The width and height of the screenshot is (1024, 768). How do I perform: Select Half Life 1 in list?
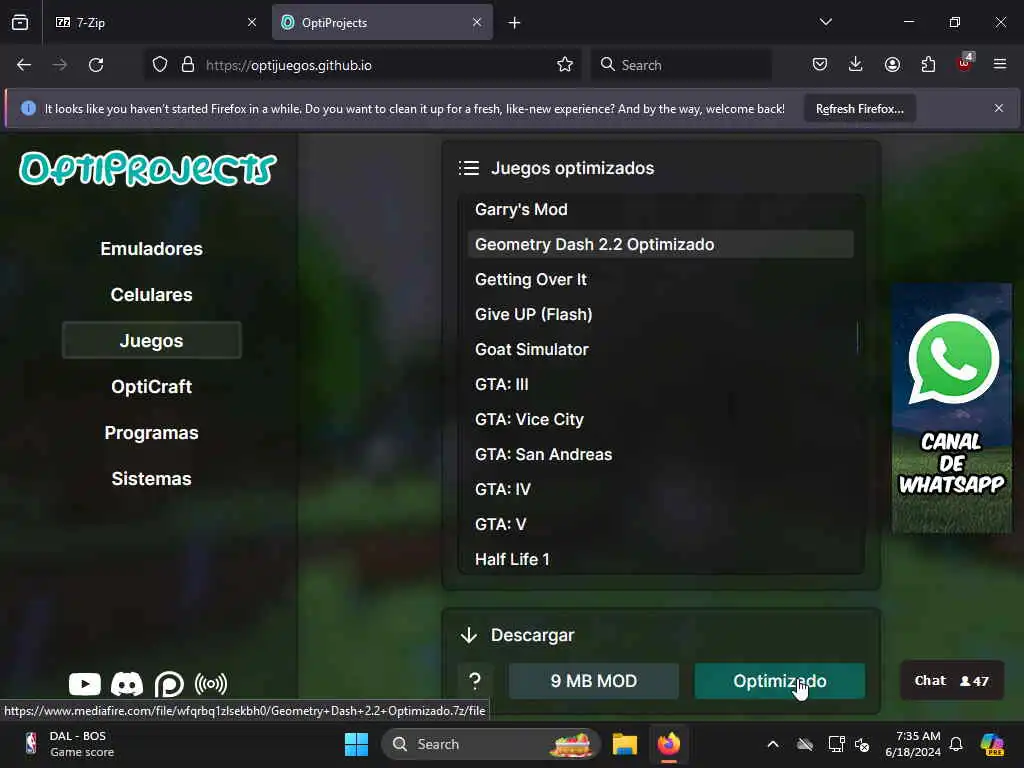[660, 560]
